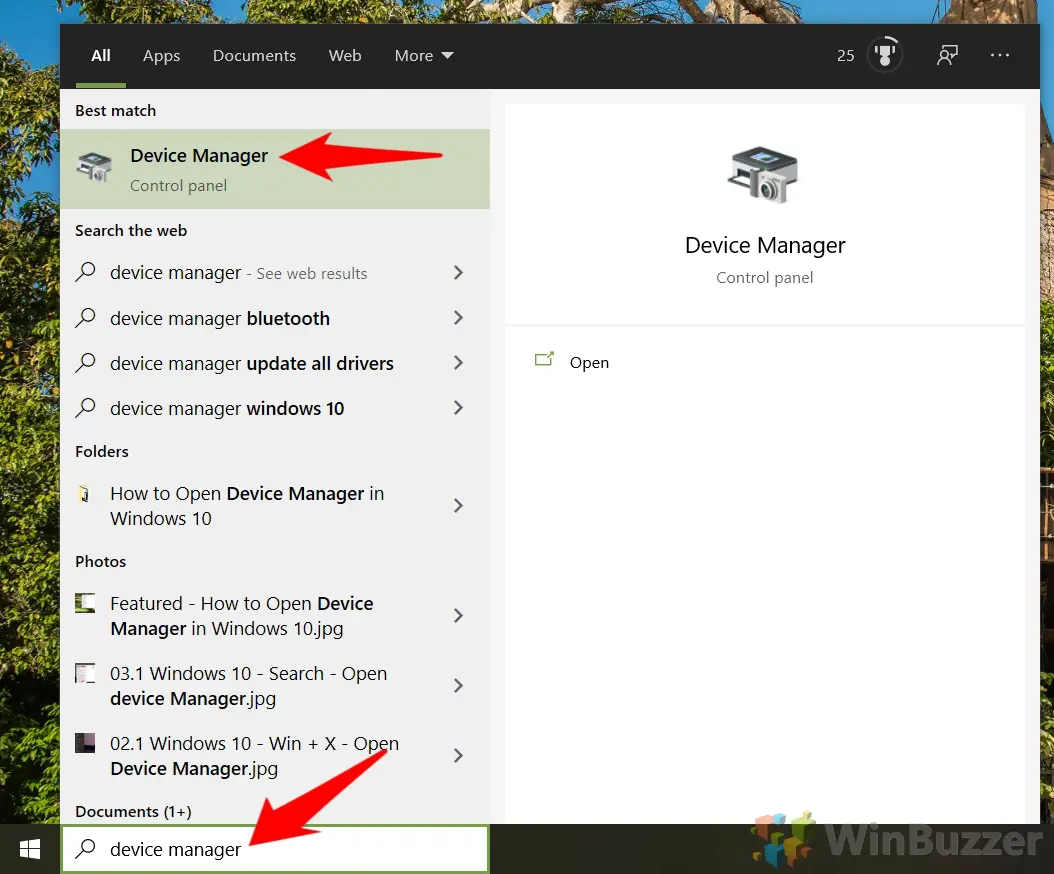Expand arrow for 'device manager bluetooth'
This screenshot has height=874, width=1054.
[x=458, y=317]
